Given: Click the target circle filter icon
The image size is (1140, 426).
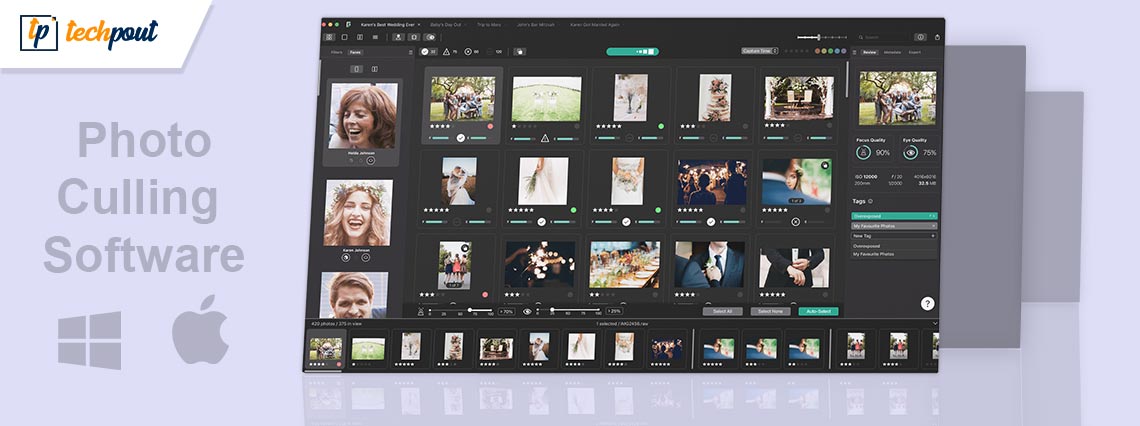Looking at the screenshot, I should pyautogui.click(x=467, y=52).
